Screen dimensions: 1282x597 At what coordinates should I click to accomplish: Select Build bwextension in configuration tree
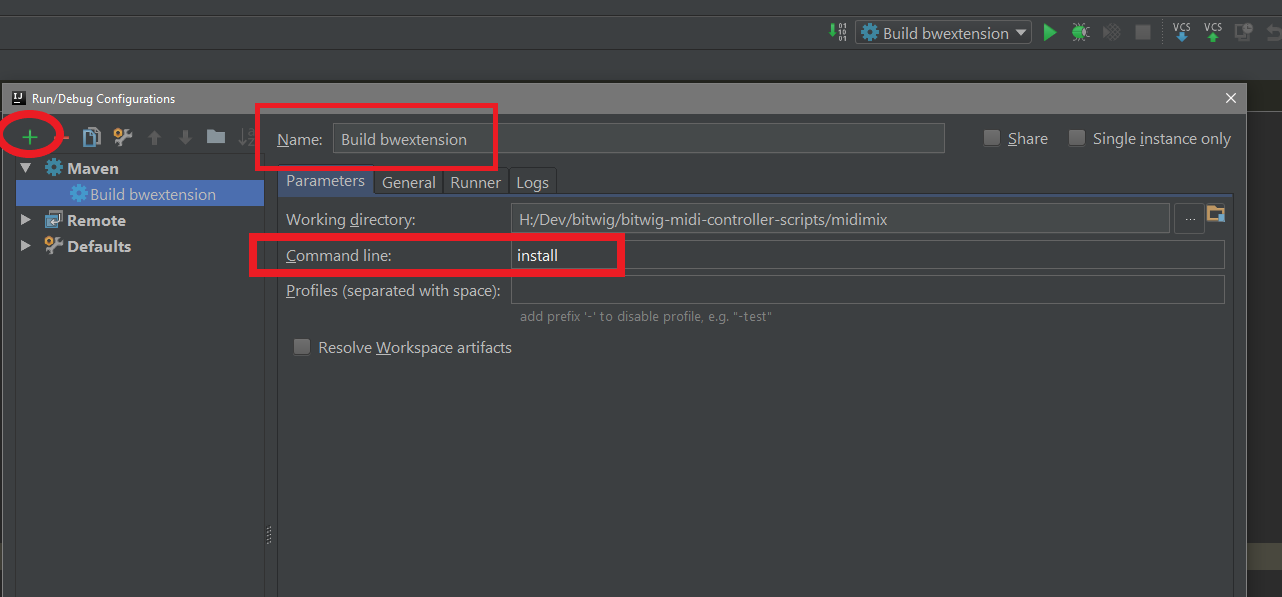coord(140,194)
